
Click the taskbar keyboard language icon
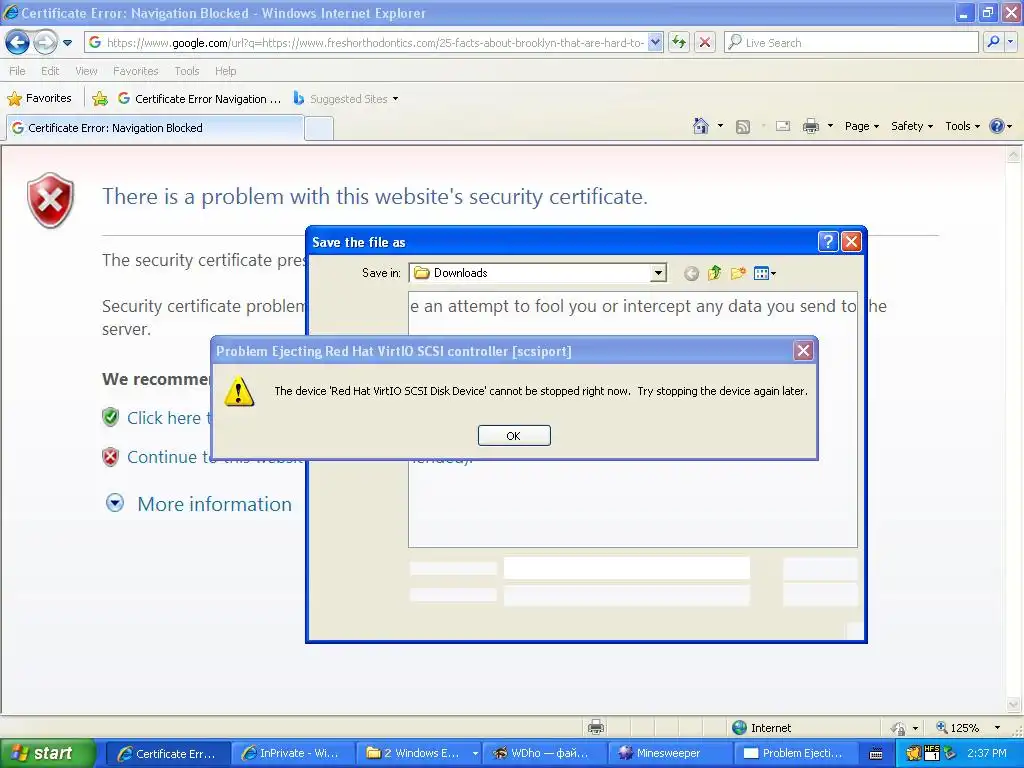click(x=876, y=754)
